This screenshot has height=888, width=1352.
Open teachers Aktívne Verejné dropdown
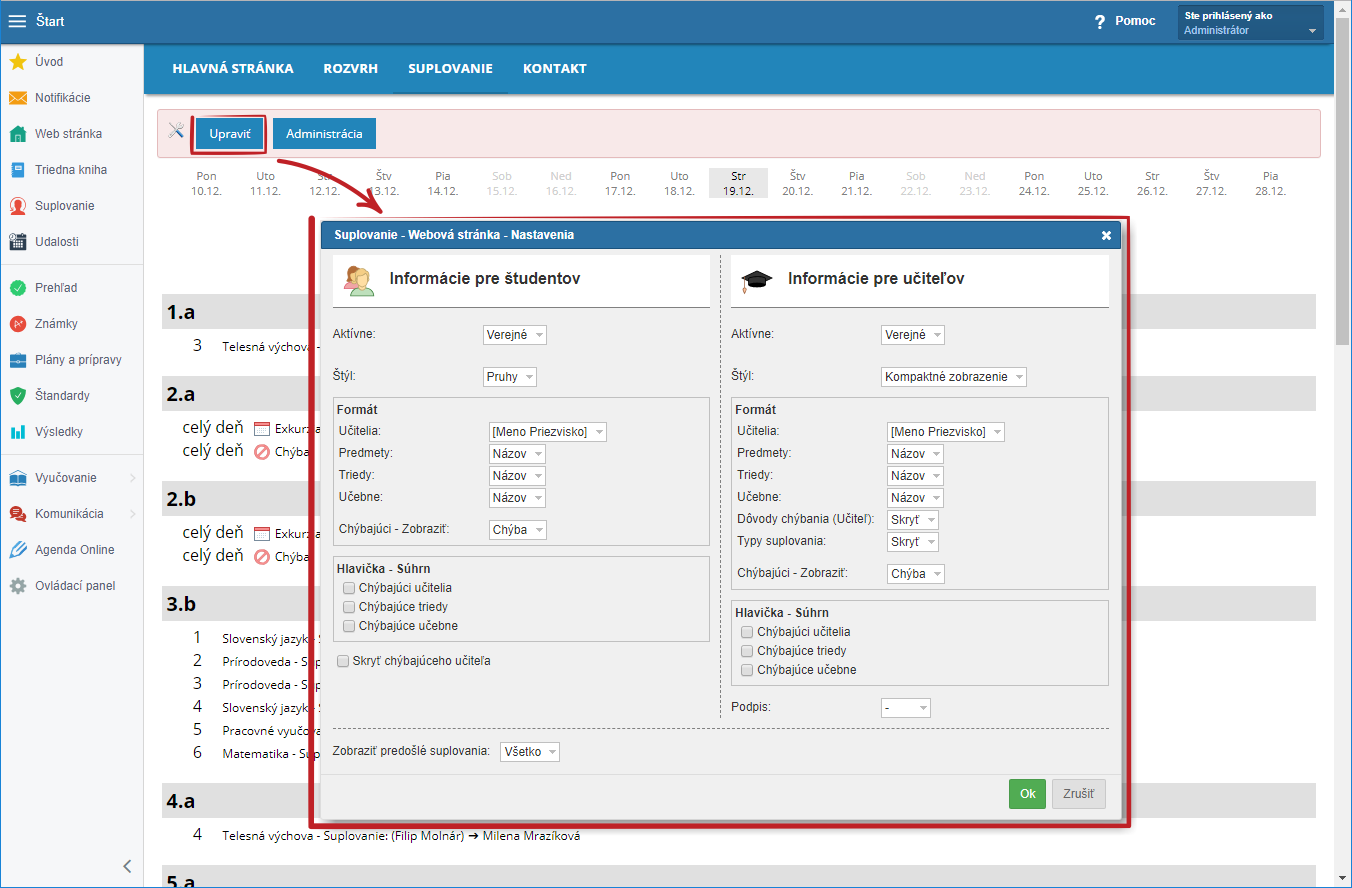(913, 335)
